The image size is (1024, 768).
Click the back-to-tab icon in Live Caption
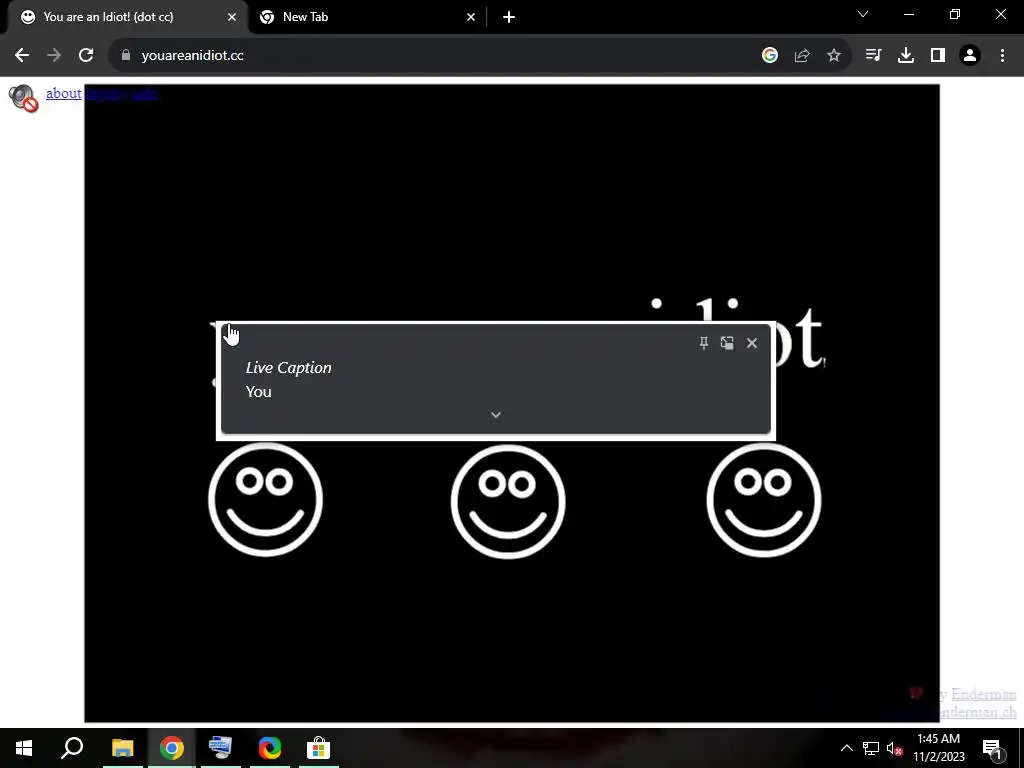click(727, 343)
